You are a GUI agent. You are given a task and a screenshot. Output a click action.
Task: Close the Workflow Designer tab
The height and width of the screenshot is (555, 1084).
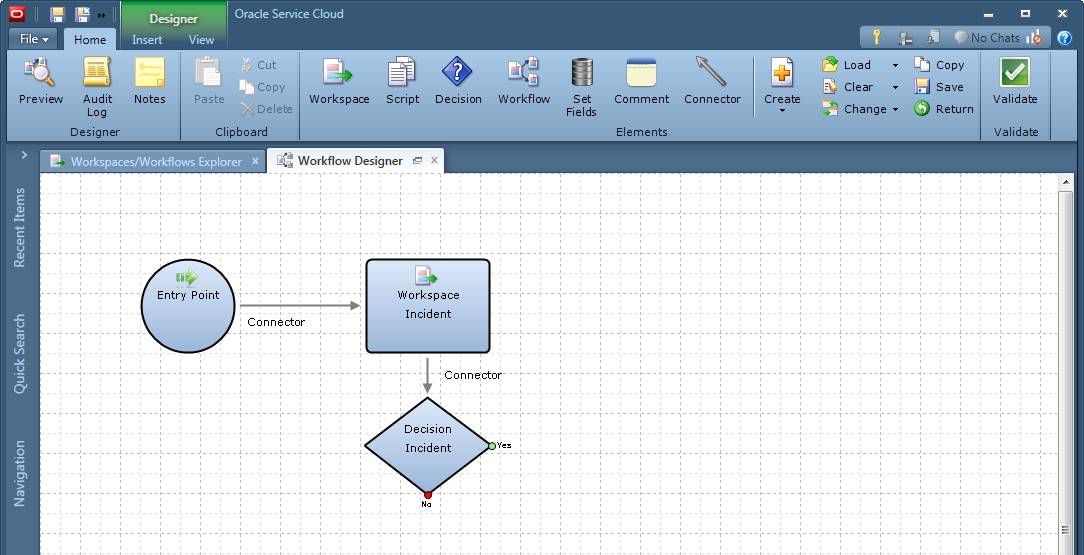[434, 160]
